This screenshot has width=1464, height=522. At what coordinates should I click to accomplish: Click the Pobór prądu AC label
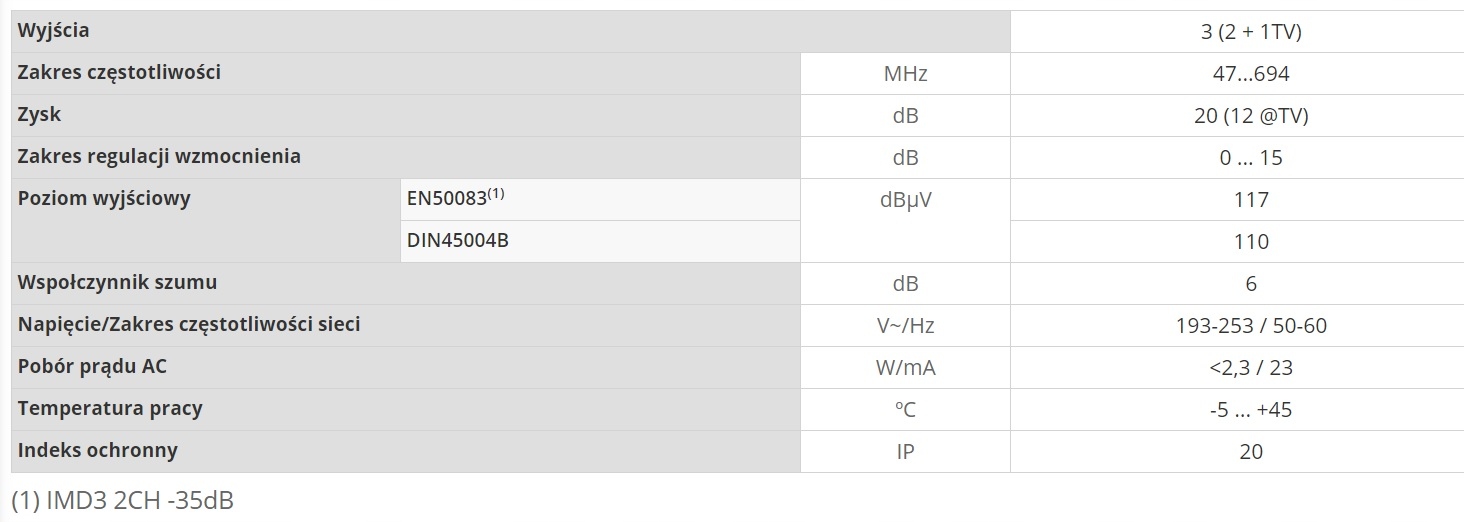pos(92,367)
